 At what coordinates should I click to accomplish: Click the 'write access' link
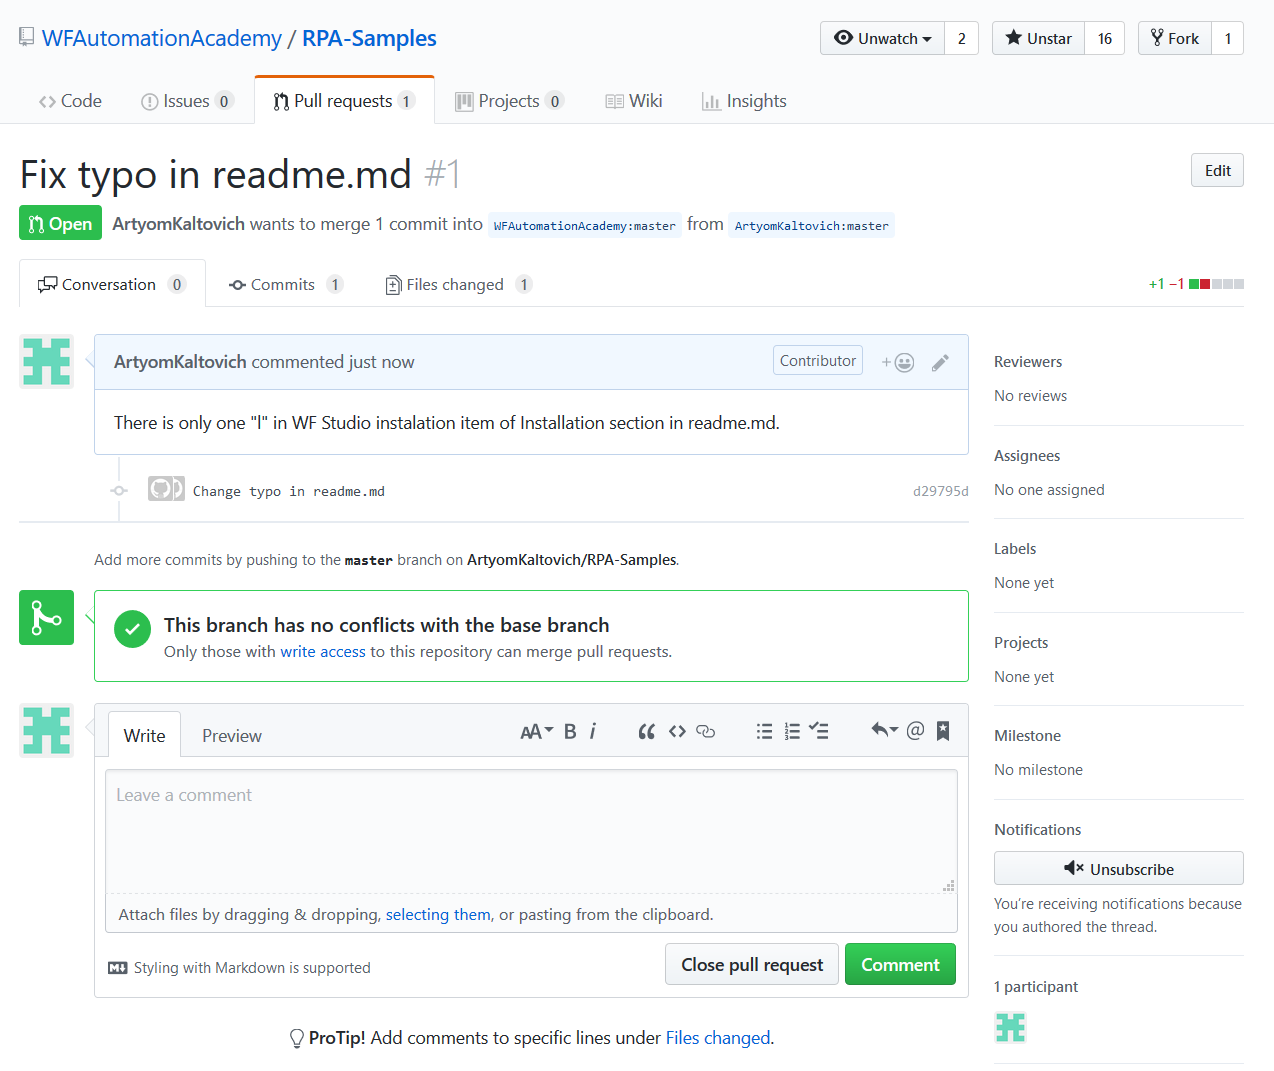[323, 651]
